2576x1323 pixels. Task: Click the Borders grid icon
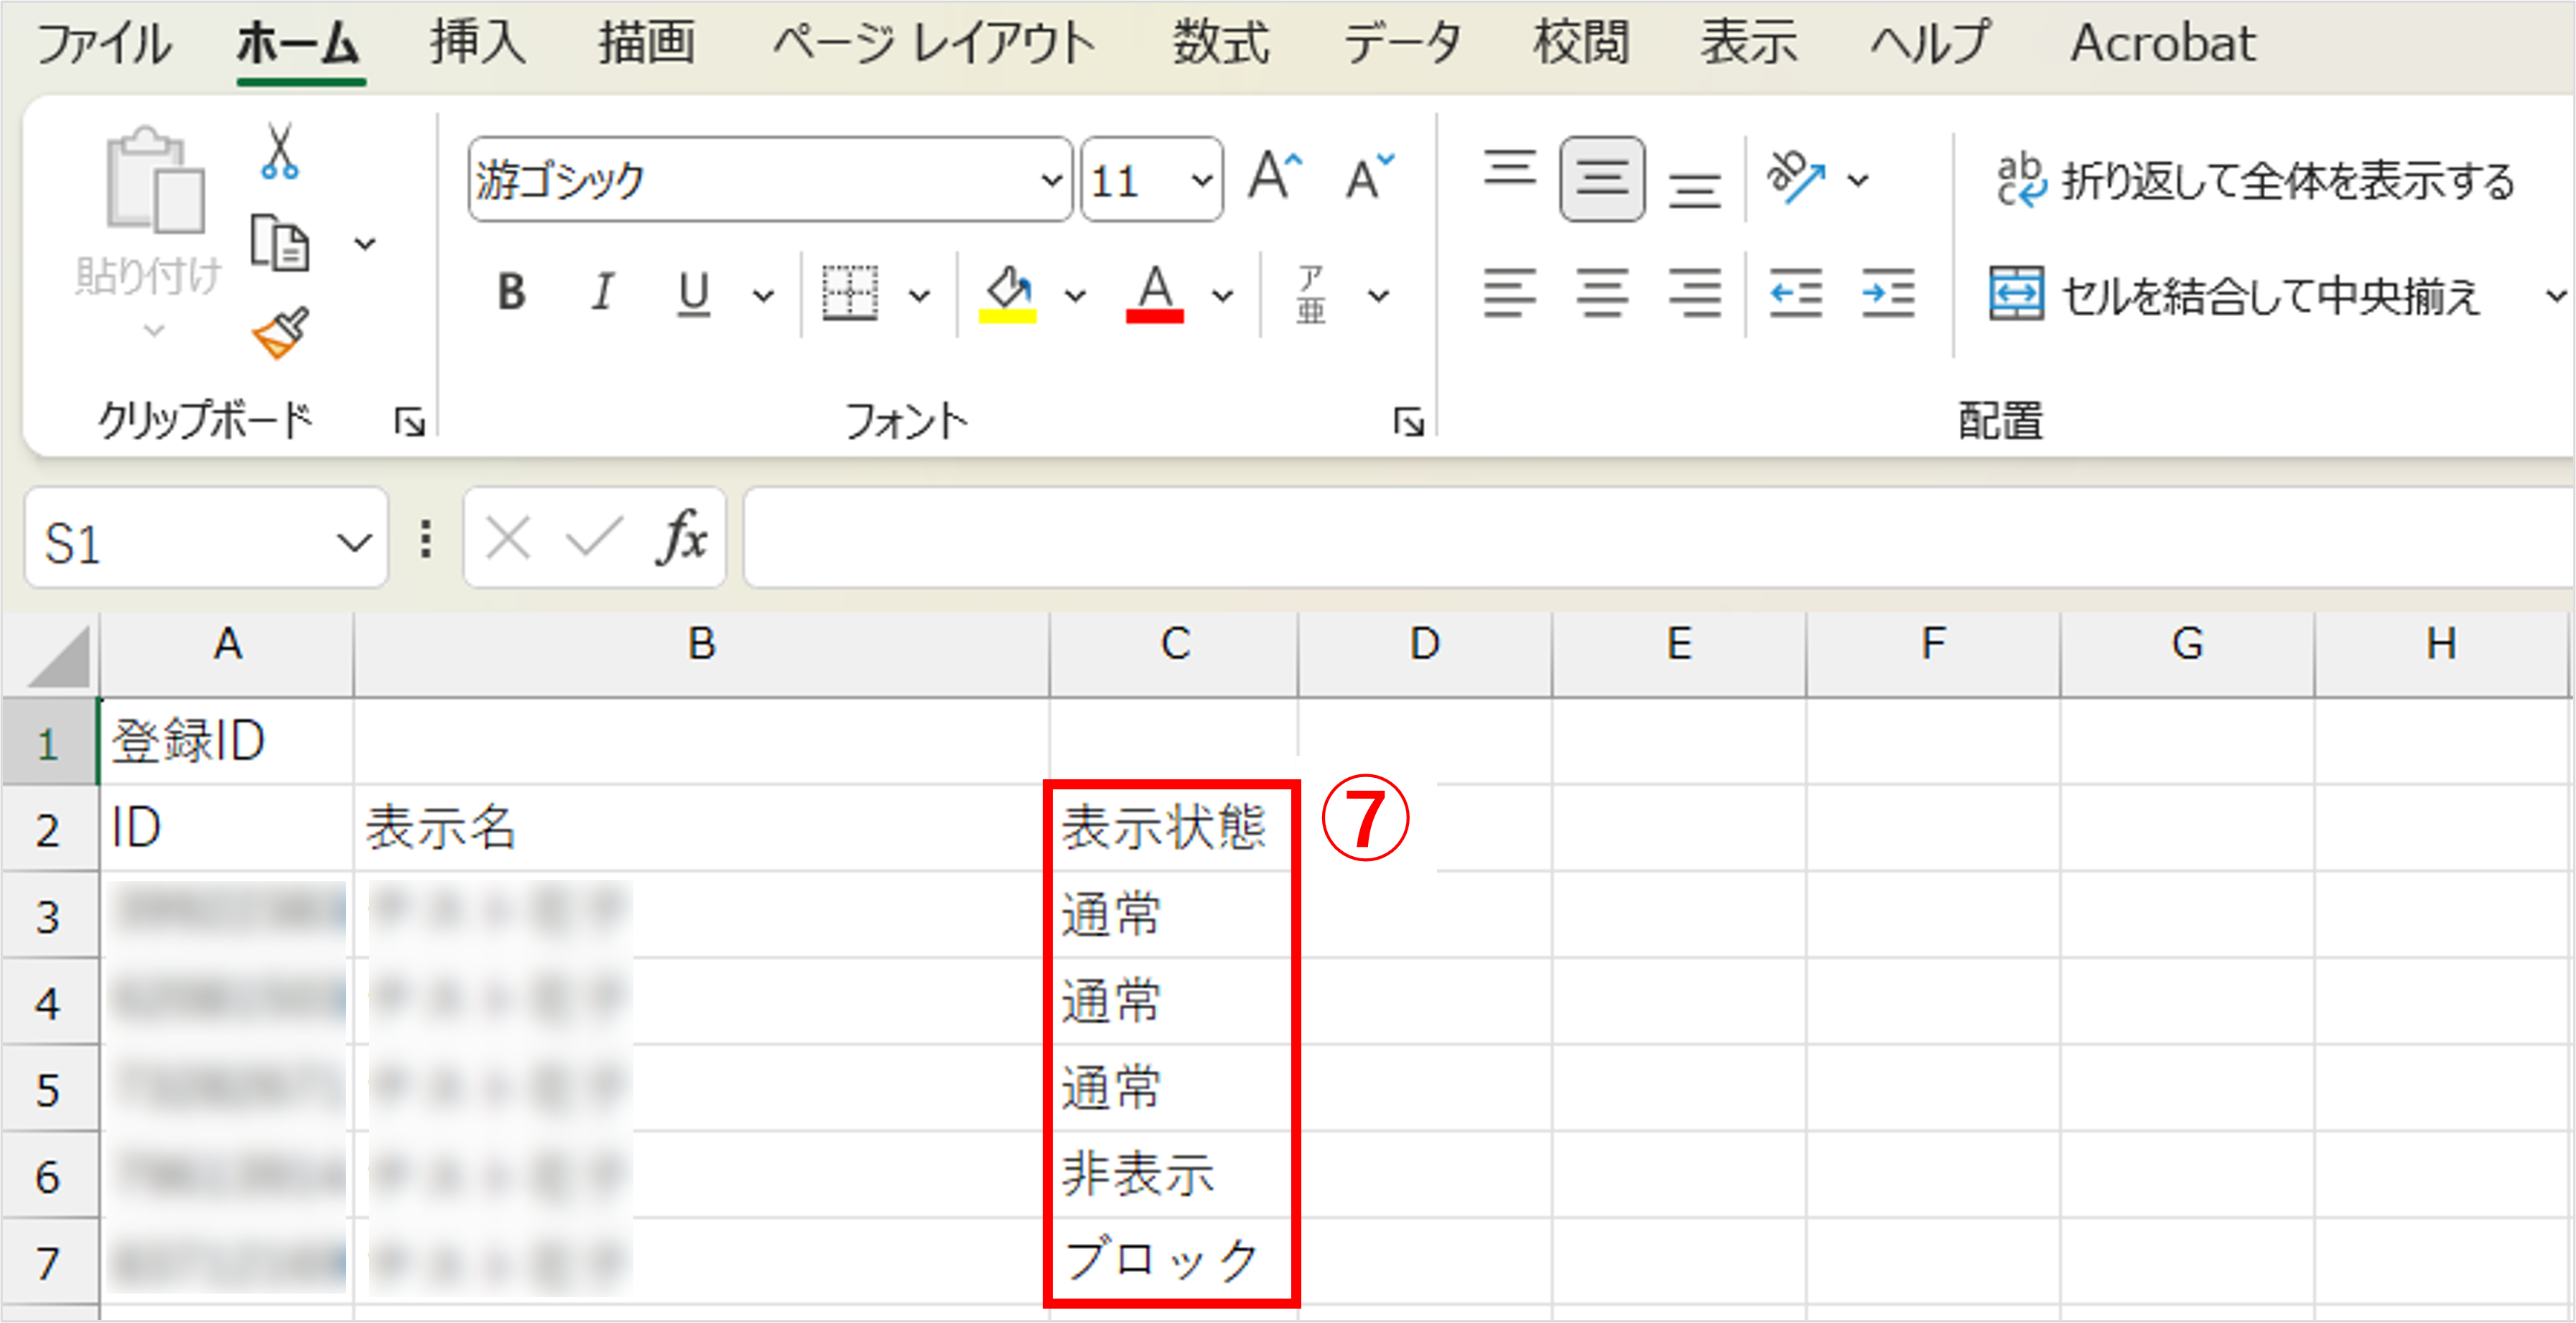point(849,294)
